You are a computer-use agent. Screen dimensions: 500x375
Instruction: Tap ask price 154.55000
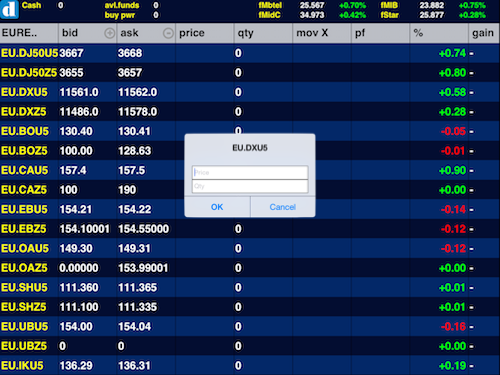(x=144, y=229)
